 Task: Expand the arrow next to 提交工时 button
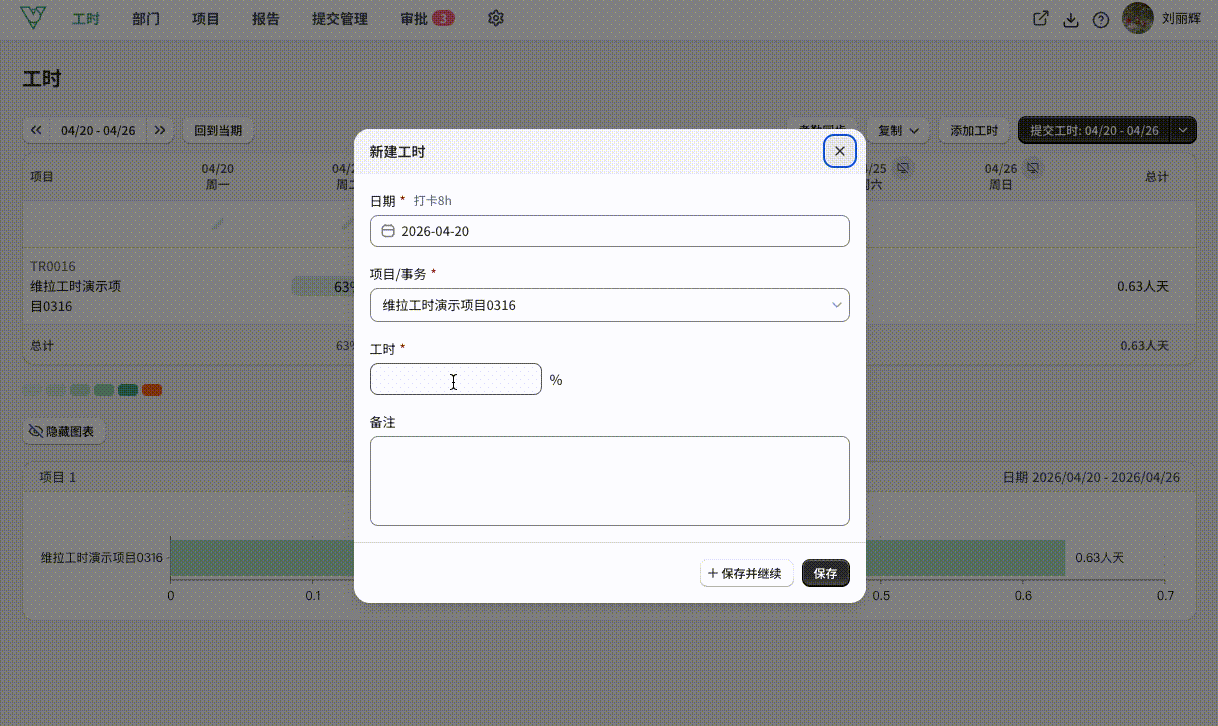(x=1184, y=130)
